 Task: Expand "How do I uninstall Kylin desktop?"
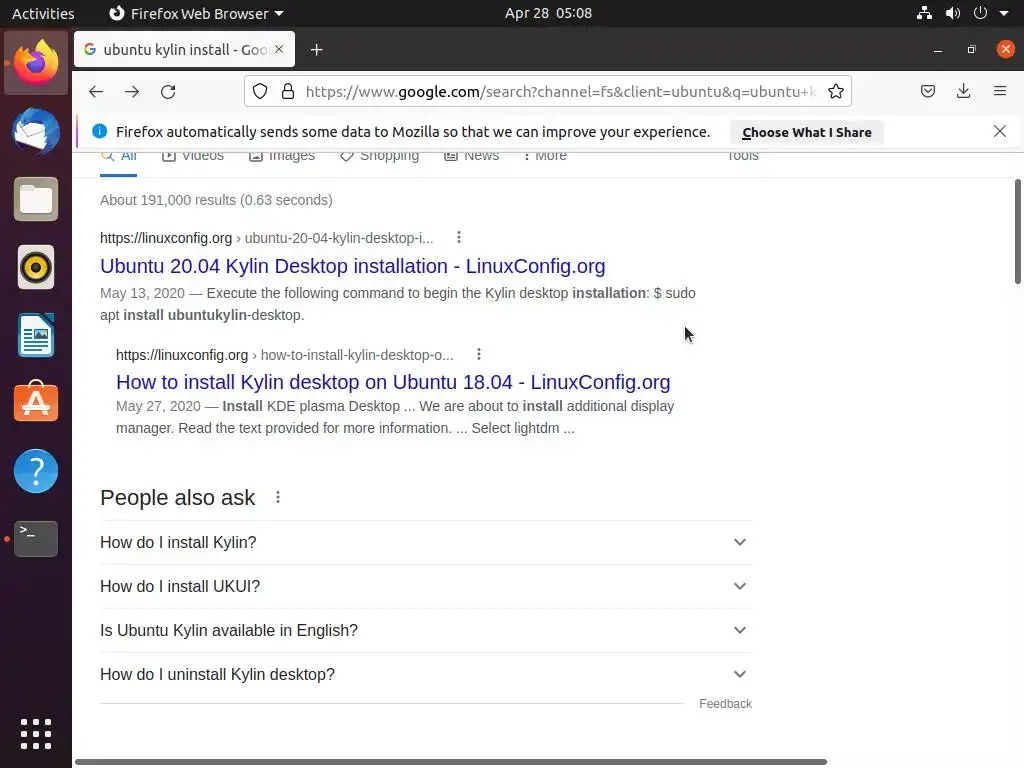click(x=426, y=674)
